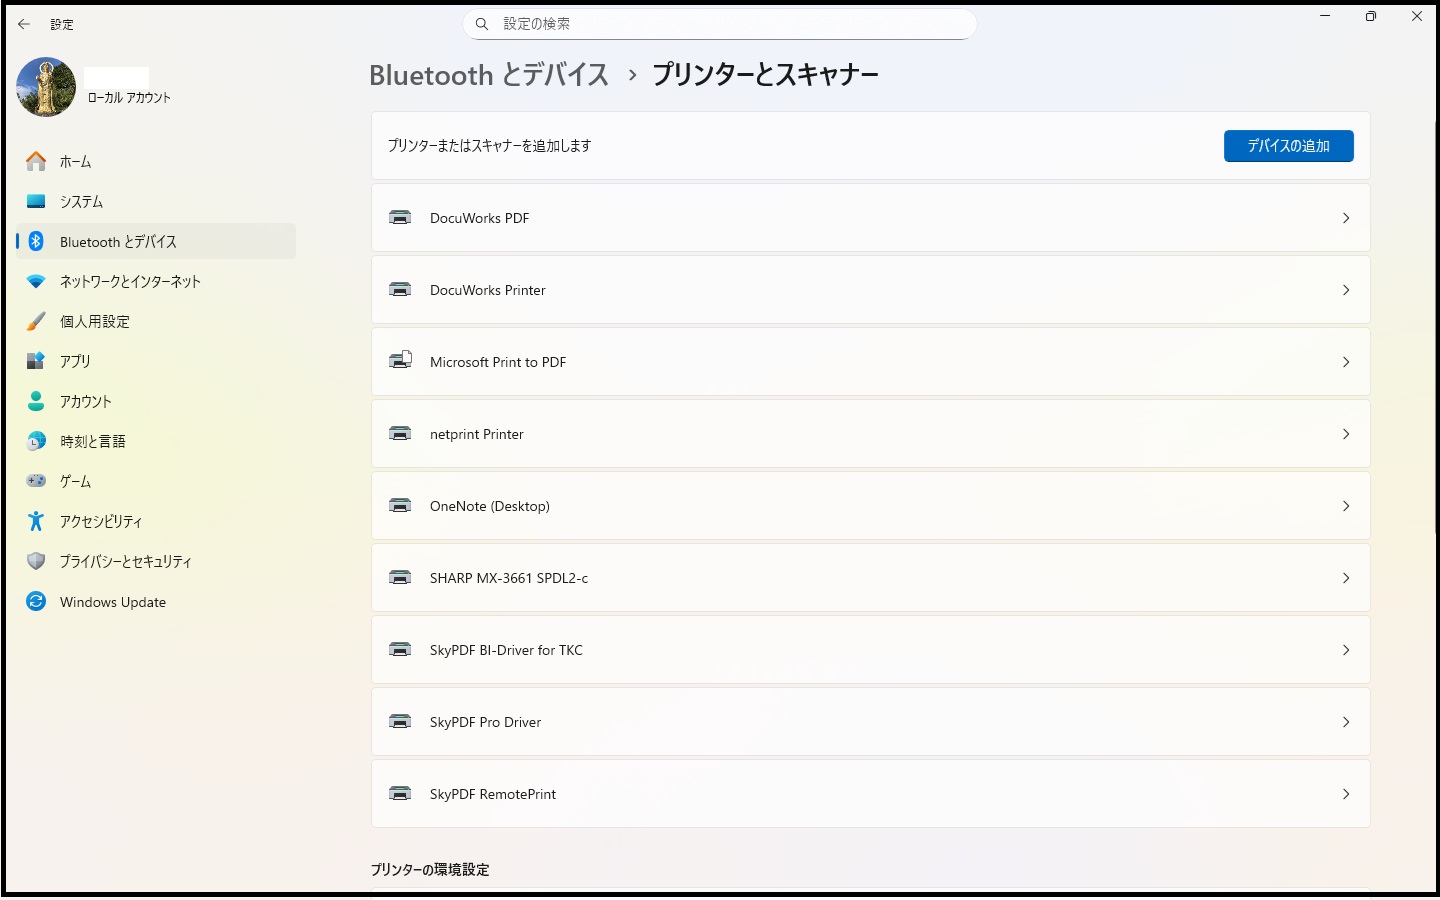Expand the DocuWorks PDF chevron
This screenshot has width=1440, height=900.
pos(1345,218)
